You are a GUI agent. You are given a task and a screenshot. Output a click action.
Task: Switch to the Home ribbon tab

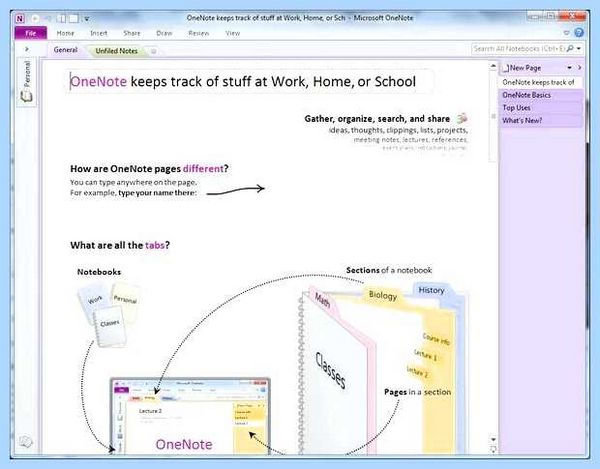[x=65, y=33]
